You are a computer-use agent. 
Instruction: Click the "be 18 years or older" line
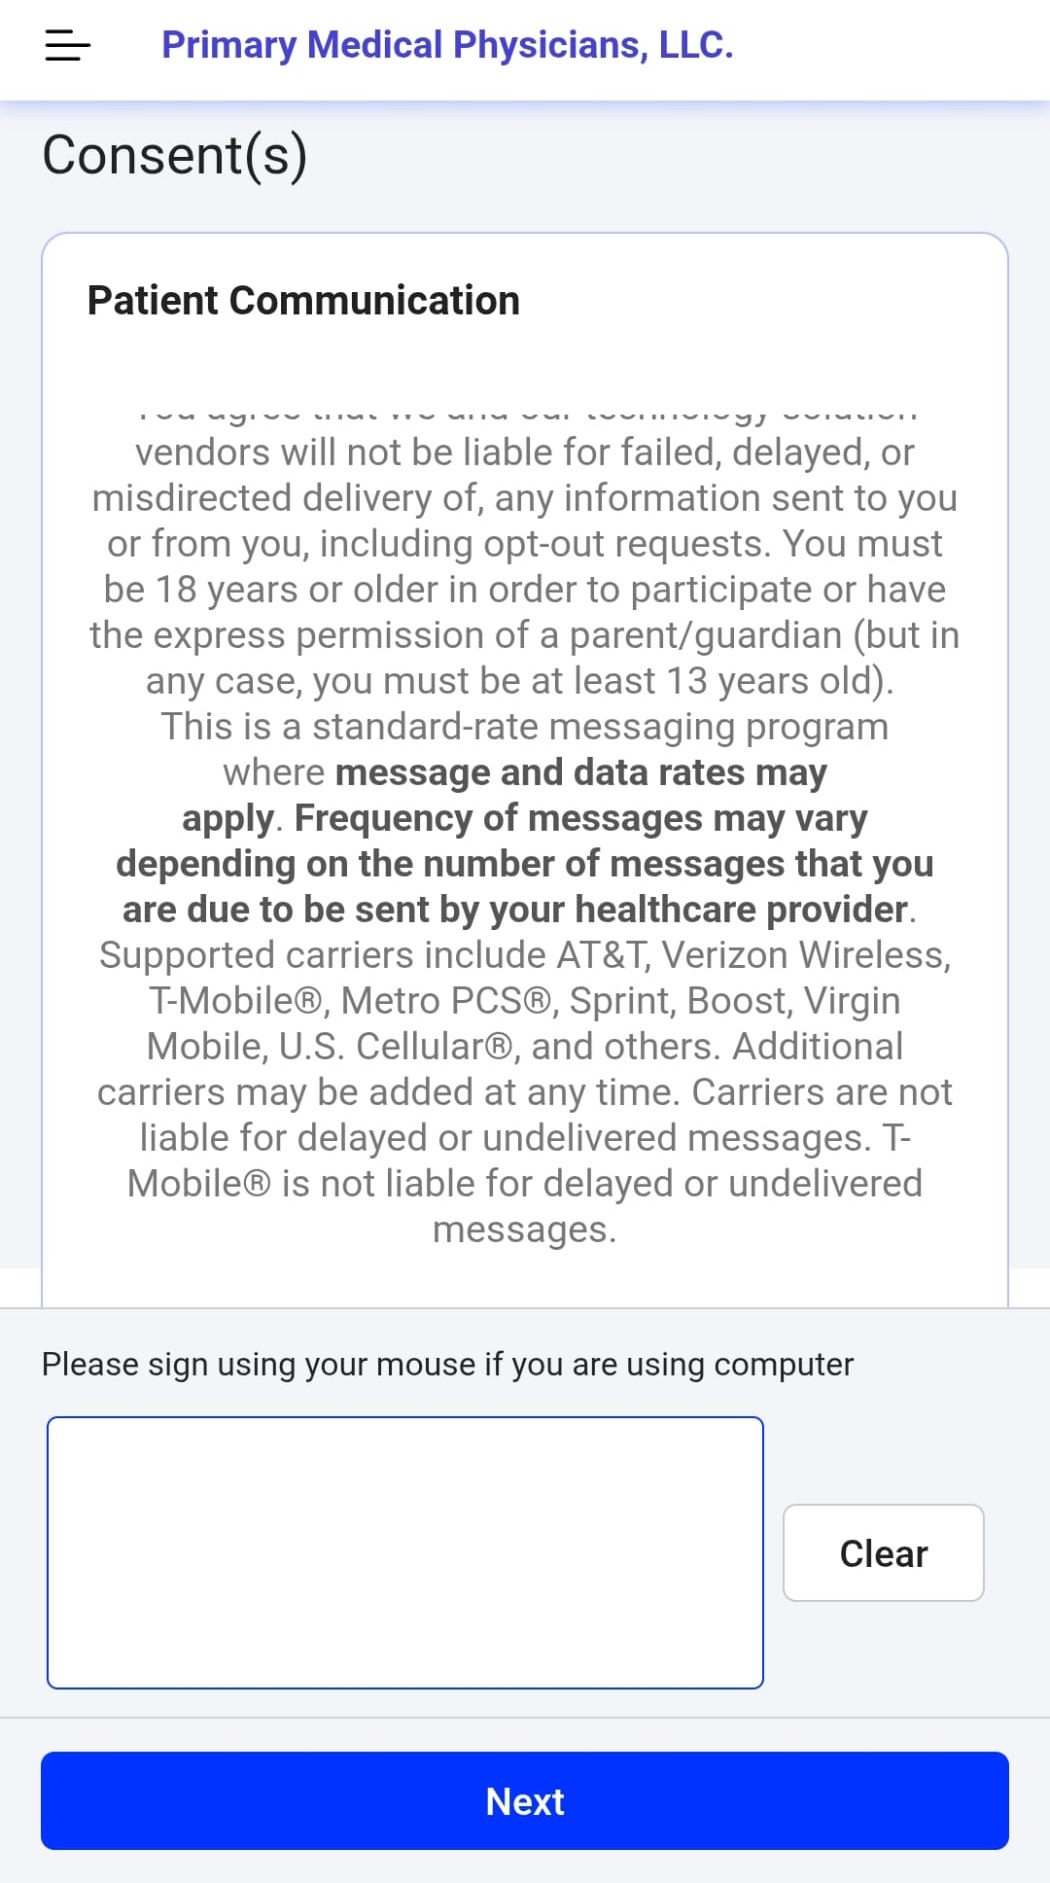[524, 589]
